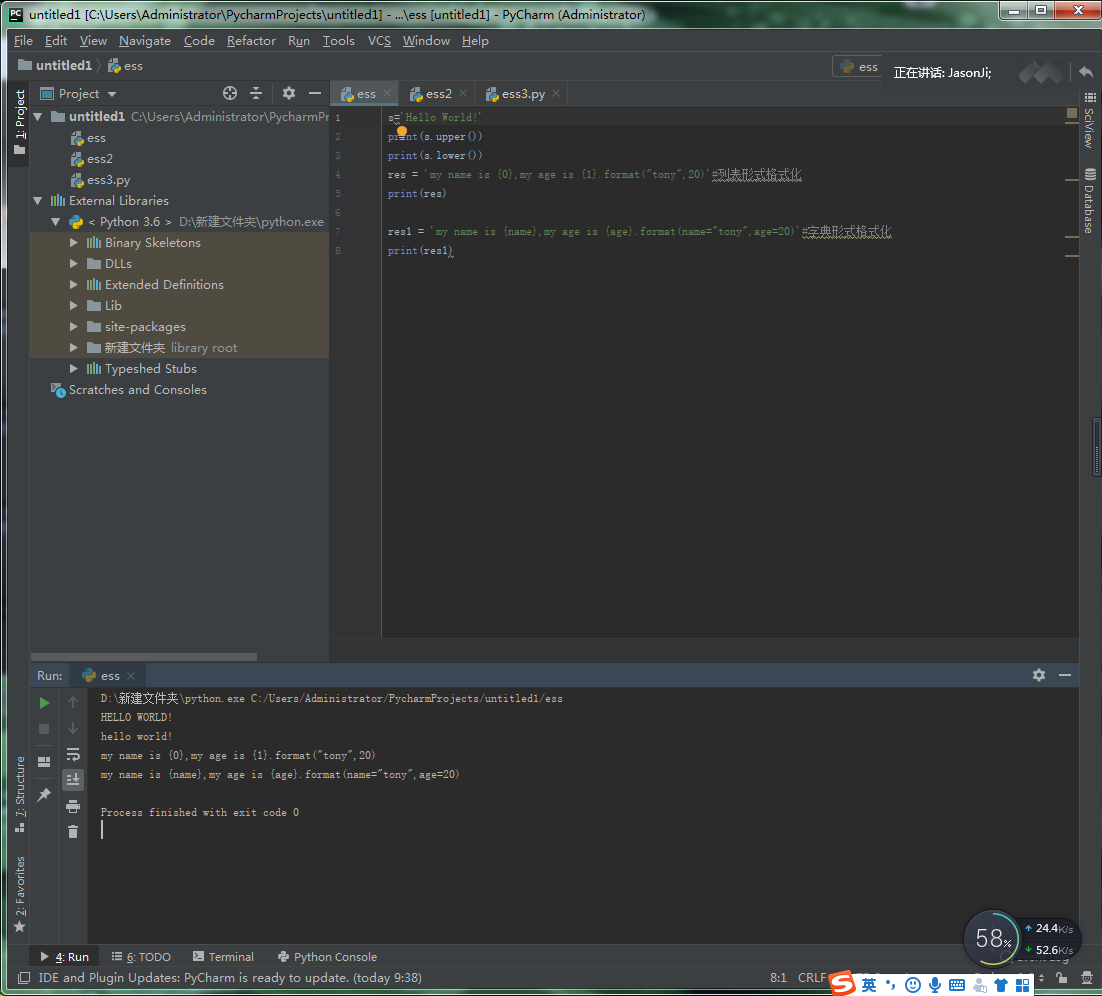This screenshot has height=996, width=1102.
Task: Click Collapse All icon in Project toolbar
Action: click(x=256, y=93)
